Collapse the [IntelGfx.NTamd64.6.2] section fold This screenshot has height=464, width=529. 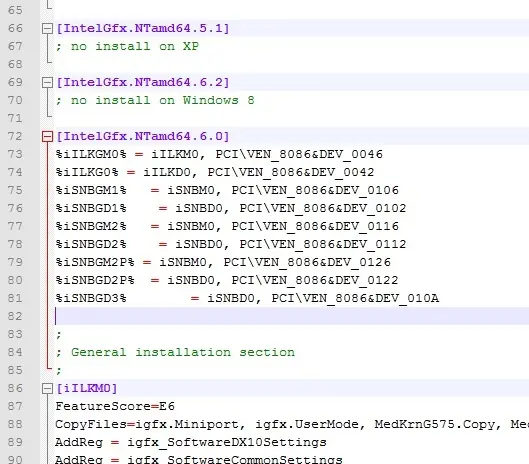[47, 83]
